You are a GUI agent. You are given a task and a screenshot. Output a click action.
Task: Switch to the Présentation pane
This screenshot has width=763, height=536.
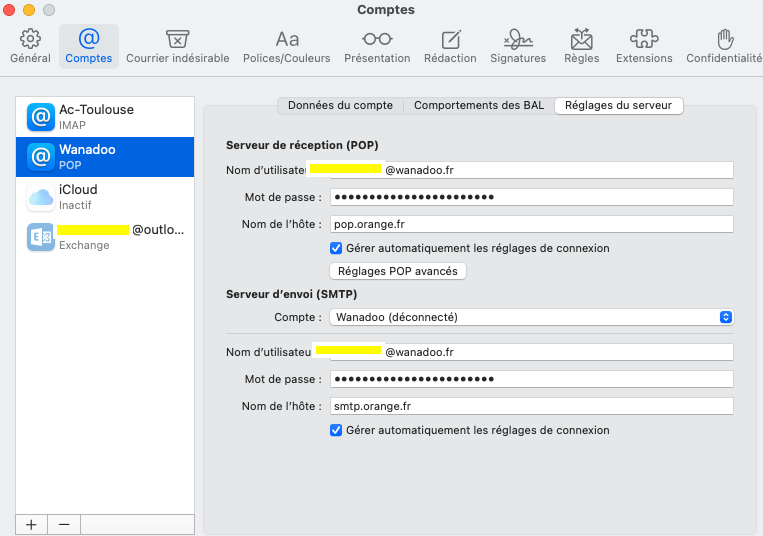(377, 46)
